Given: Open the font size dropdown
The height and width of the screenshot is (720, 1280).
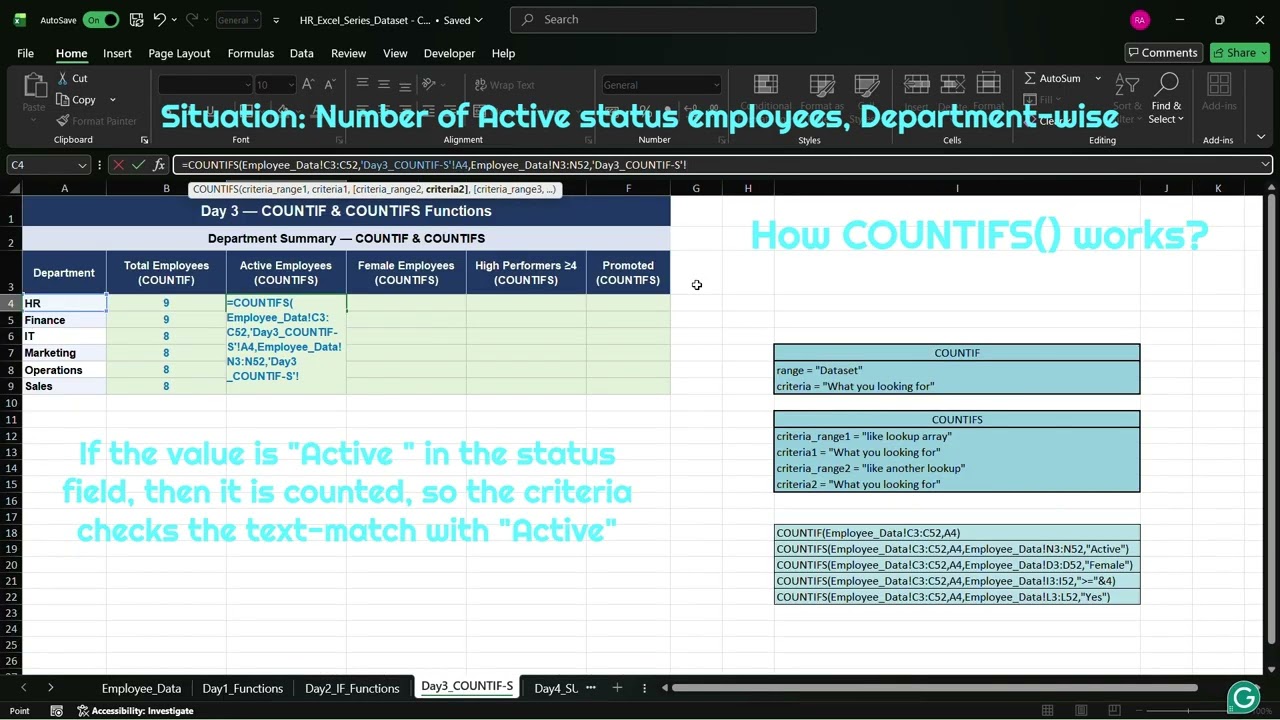Looking at the screenshot, I should click(x=290, y=85).
